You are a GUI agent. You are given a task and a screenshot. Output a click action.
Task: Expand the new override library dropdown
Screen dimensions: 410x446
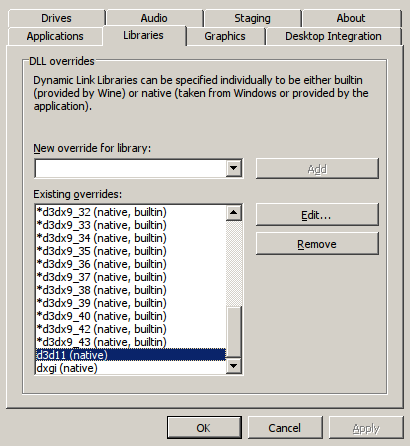tap(234, 168)
